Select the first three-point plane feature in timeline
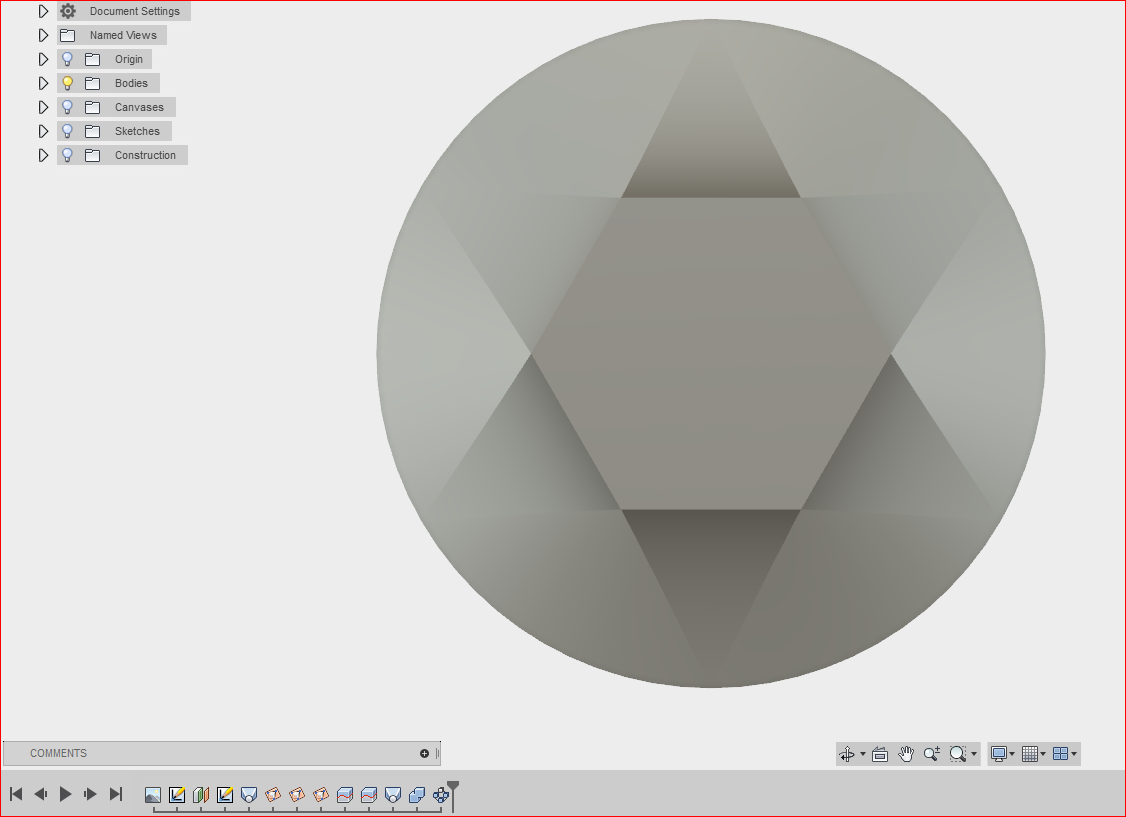The height and width of the screenshot is (817, 1126). pos(273,795)
